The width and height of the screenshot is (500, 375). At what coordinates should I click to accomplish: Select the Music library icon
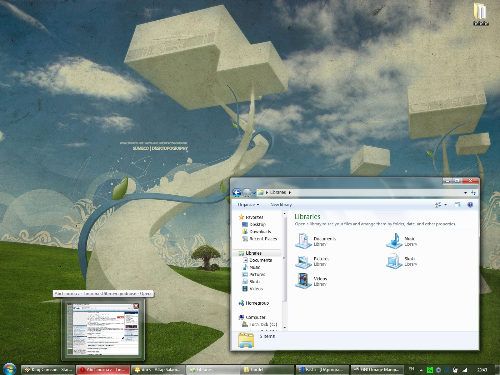(x=394, y=241)
